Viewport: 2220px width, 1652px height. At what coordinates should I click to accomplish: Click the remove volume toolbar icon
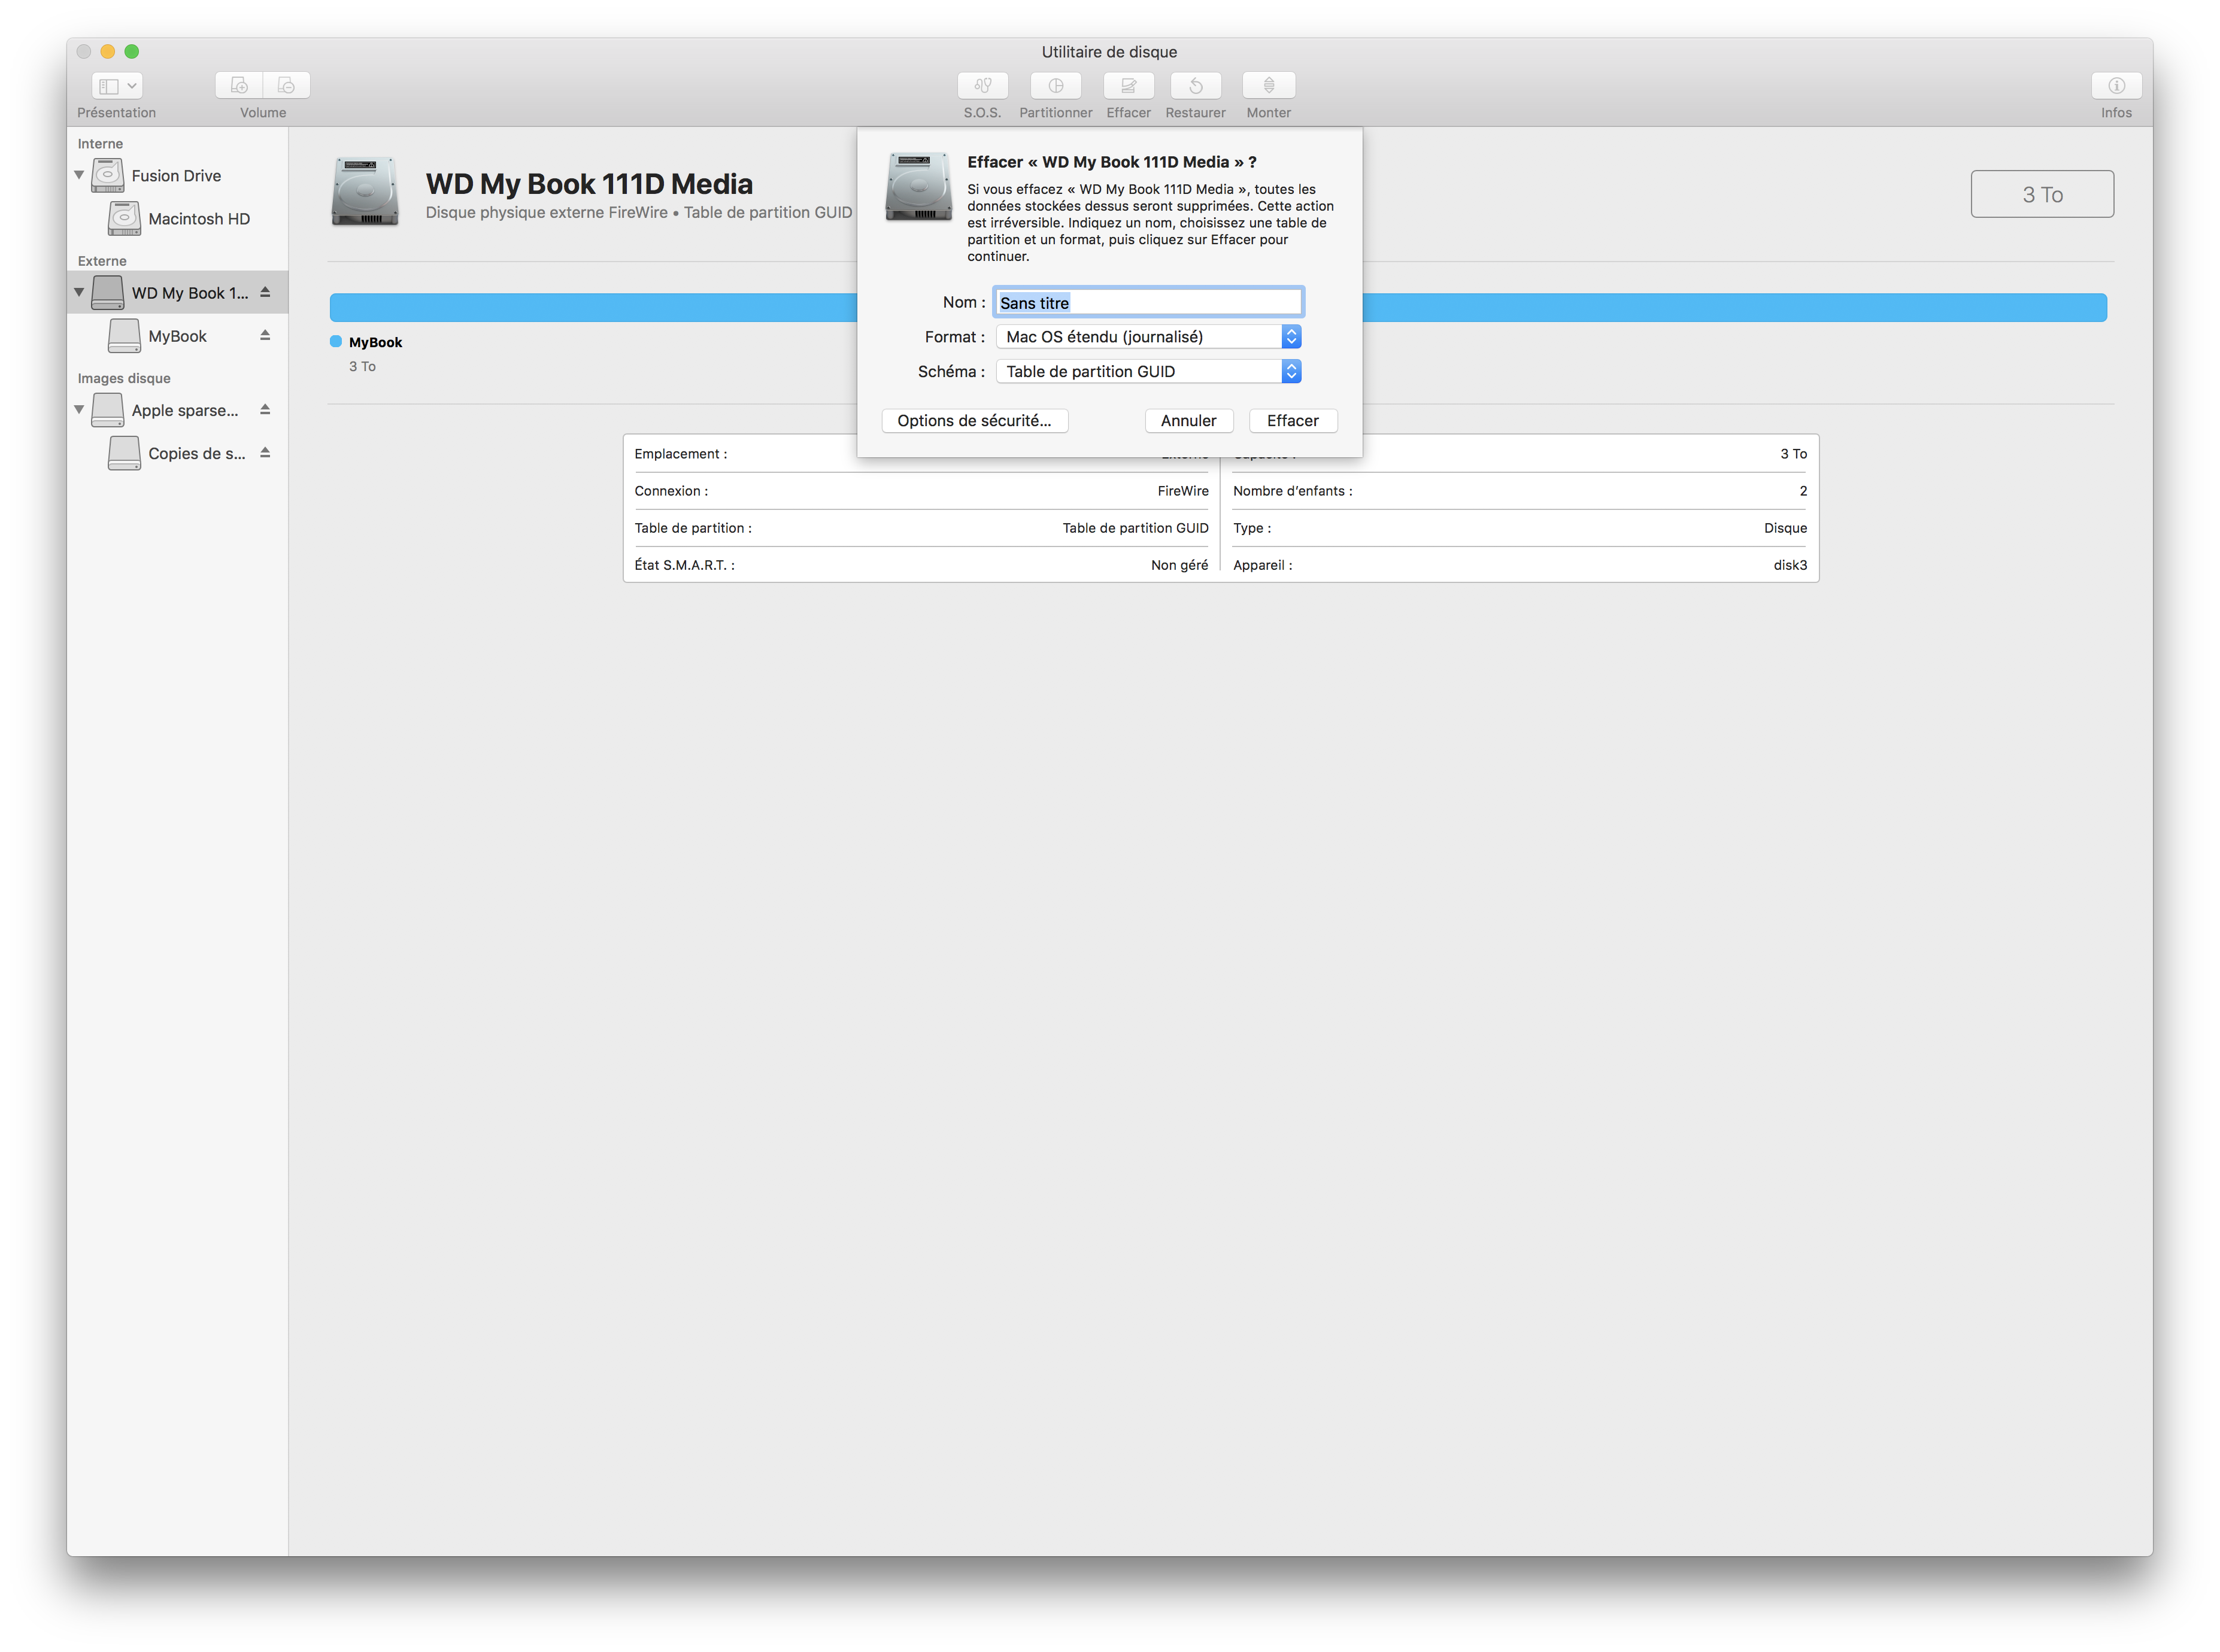click(287, 86)
